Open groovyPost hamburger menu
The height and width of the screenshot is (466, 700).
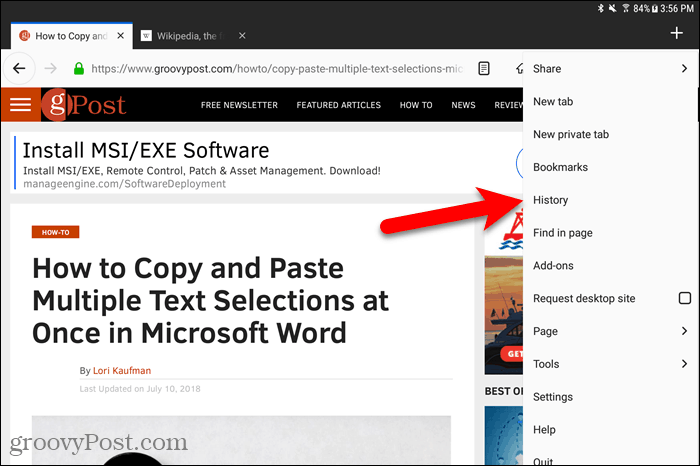[21, 104]
